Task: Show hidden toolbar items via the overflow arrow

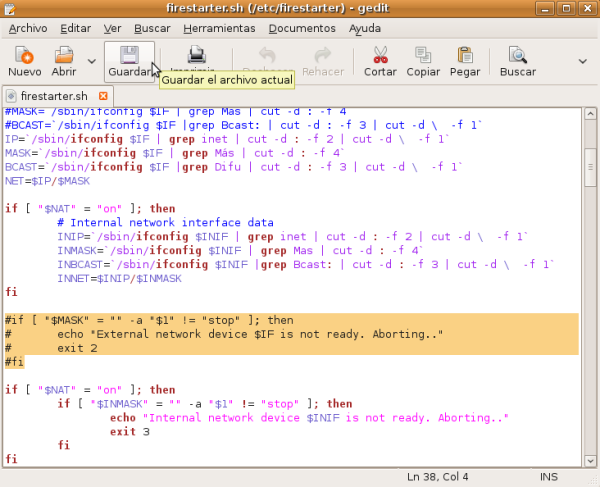Action: pos(583,62)
